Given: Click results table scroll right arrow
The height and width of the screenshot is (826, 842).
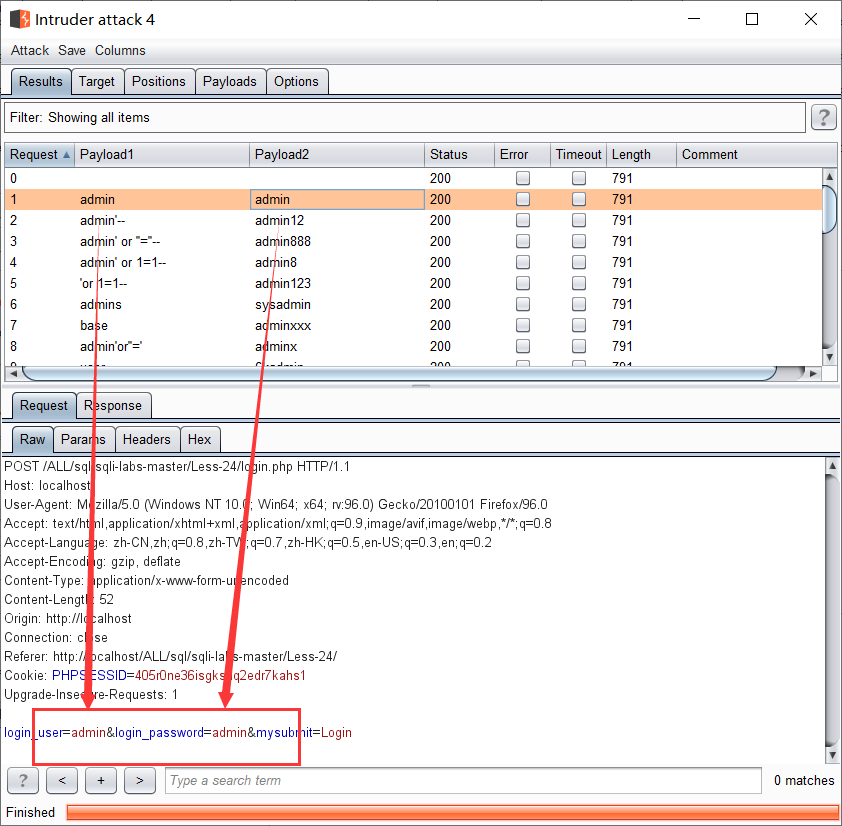Looking at the screenshot, I should click(x=814, y=373).
